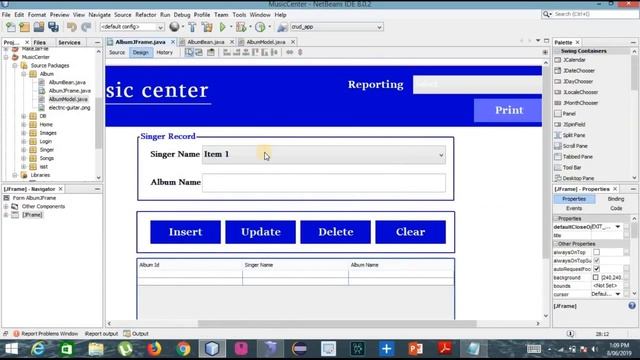Image resolution: width=640 pixels, height=360 pixels.
Task: Open the Singer Name combo box
Action: pyautogui.click(x=324, y=155)
